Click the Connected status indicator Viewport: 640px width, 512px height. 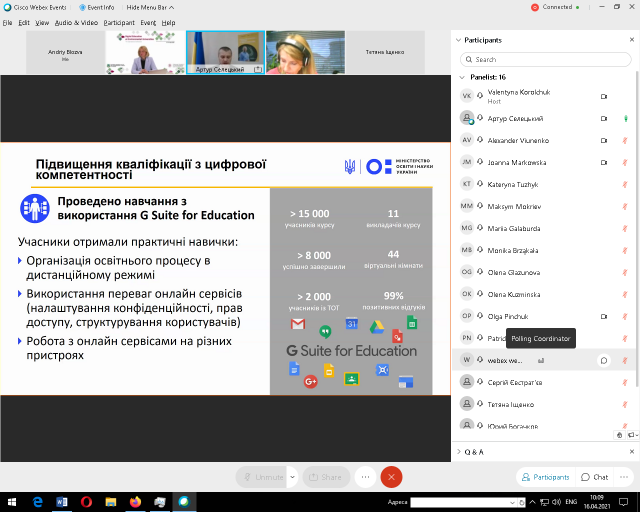(555, 7)
